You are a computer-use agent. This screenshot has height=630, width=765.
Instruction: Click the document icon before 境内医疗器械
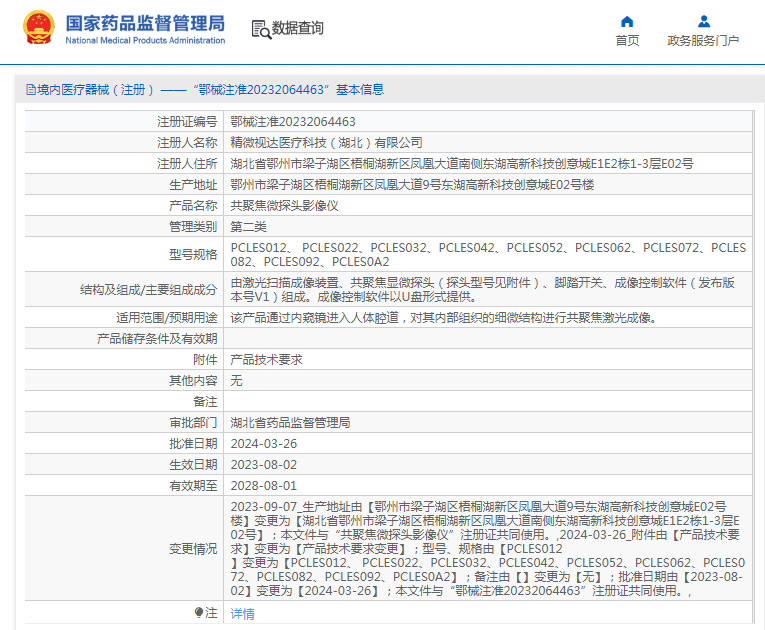31,90
